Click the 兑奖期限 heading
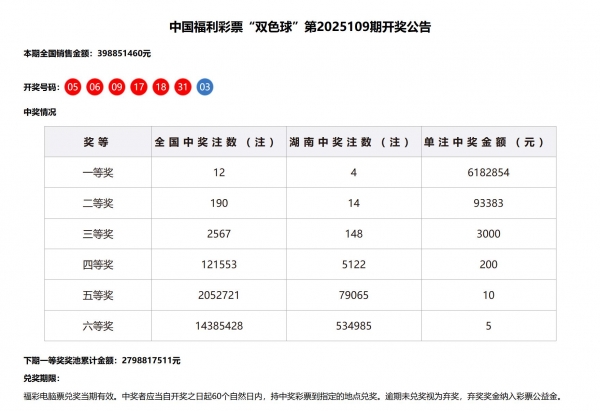The image size is (600, 411). pyautogui.click(x=41, y=378)
